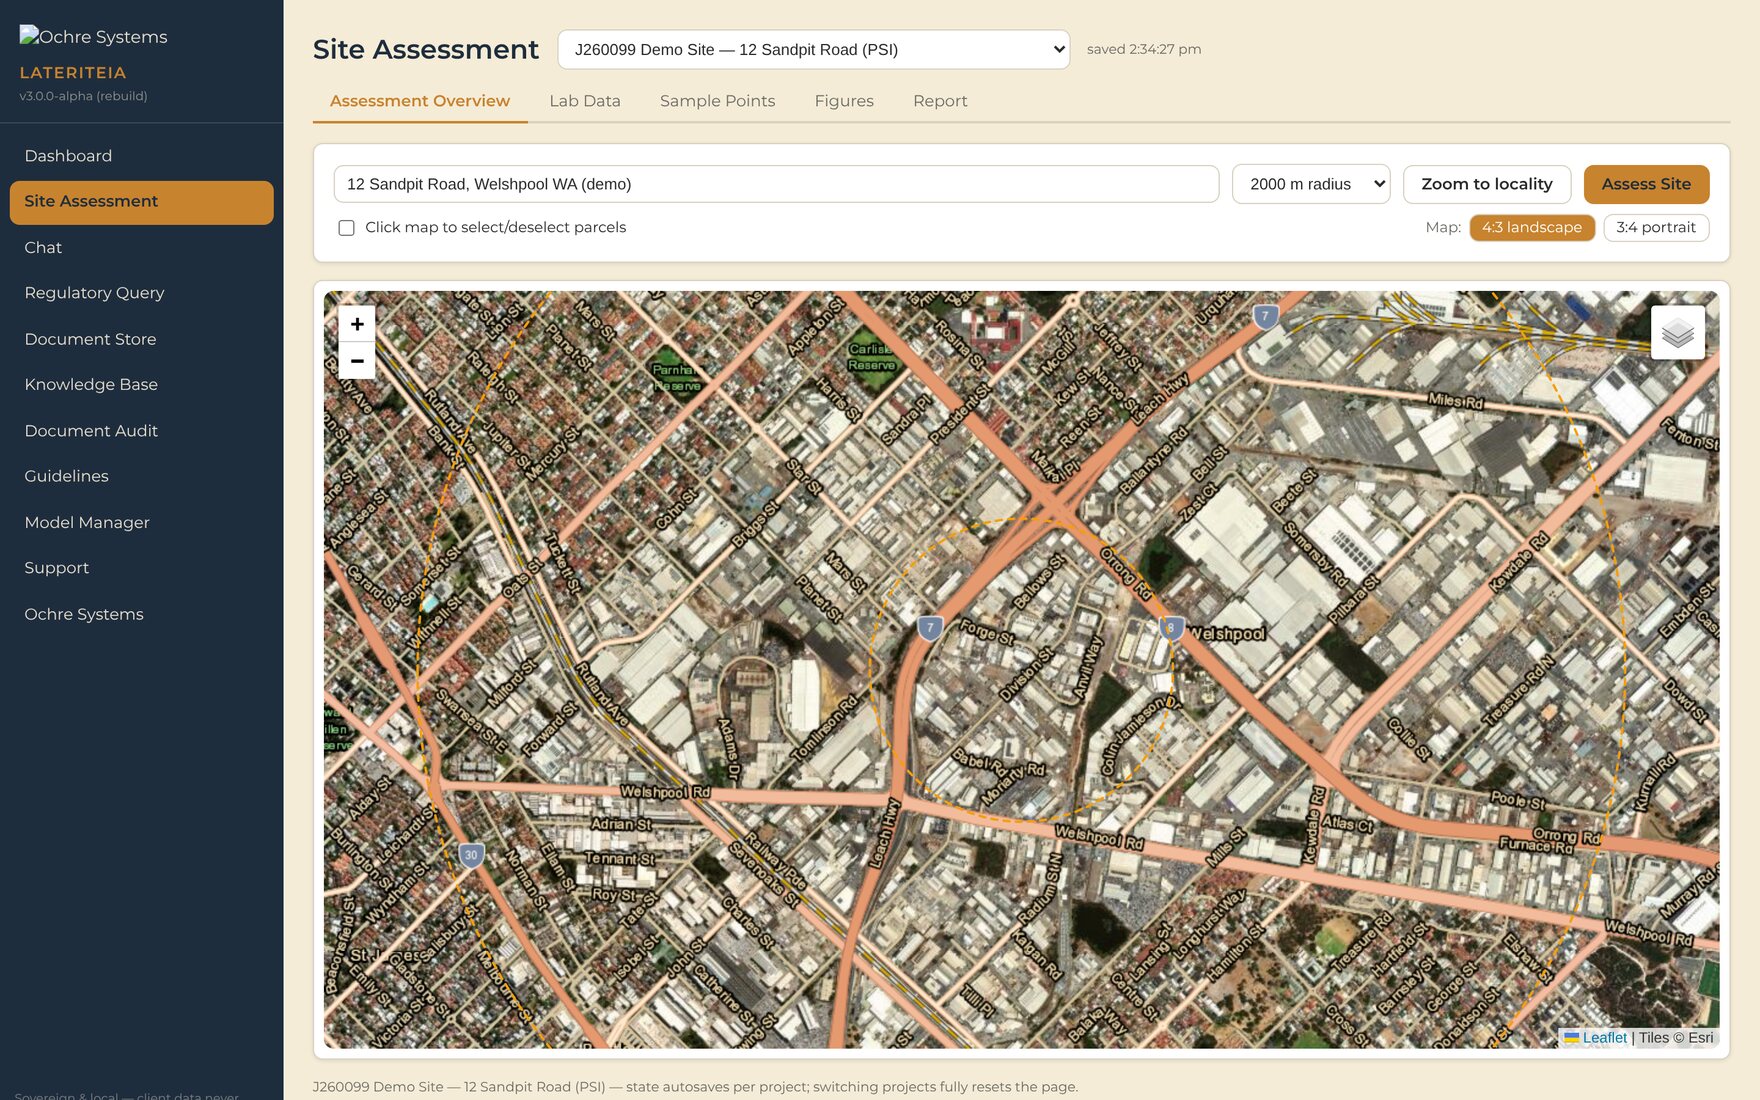This screenshot has height=1100, width=1760.
Task: Click the Adrian St label on map
Action: [x=621, y=824]
